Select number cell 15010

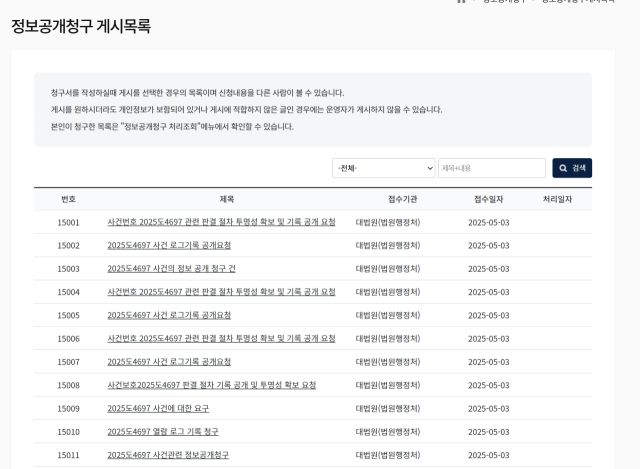68,432
